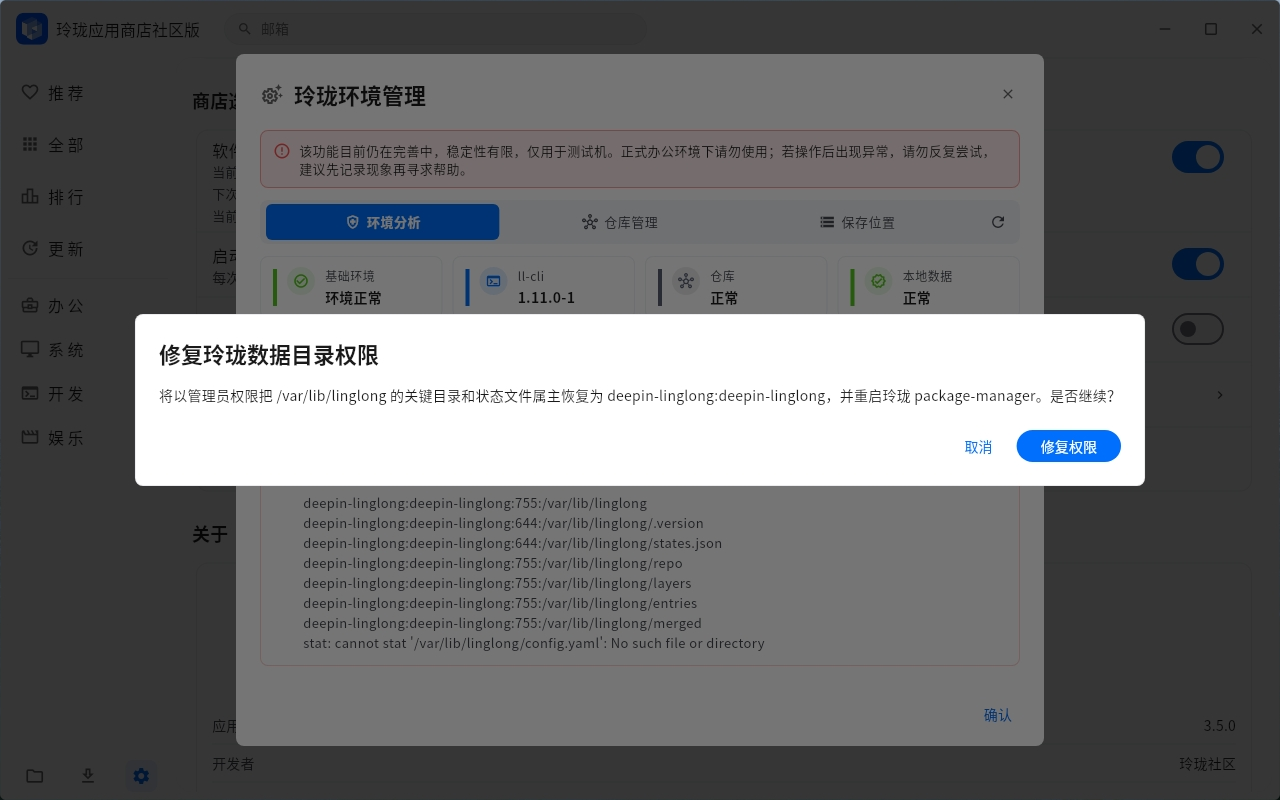Click the 玲珑应用商店 app logo
This screenshot has width=1280, height=800.
[32, 29]
